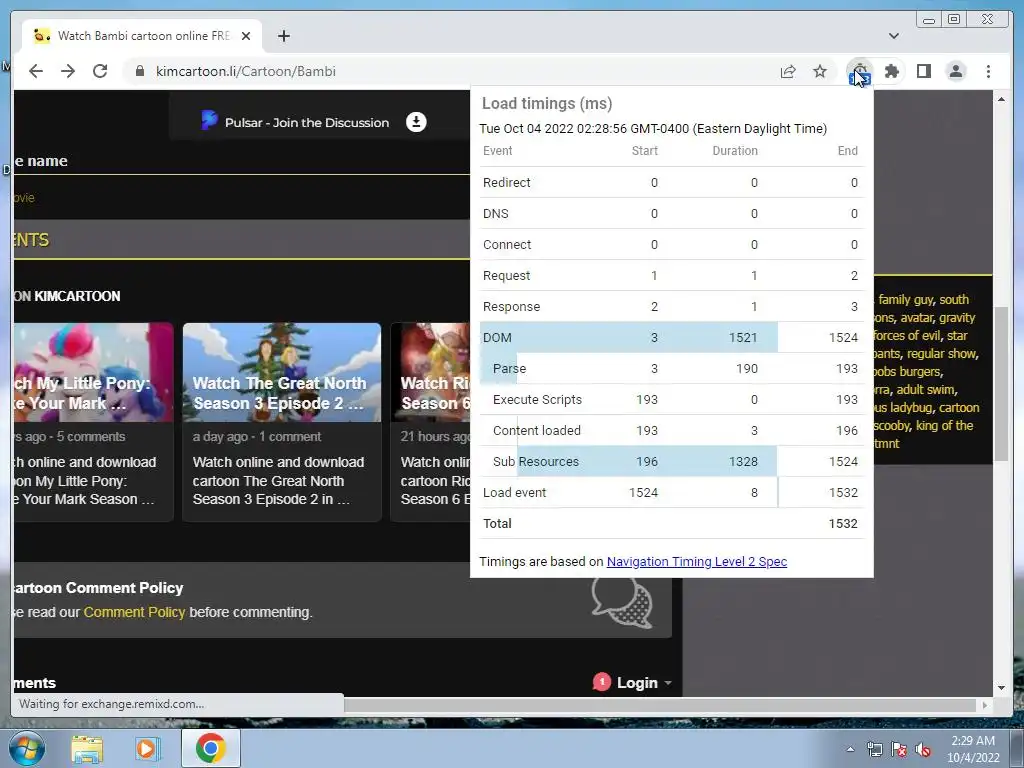Open the tab search dropdown arrow
Viewport: 1024px width, 768px height.
894,36
